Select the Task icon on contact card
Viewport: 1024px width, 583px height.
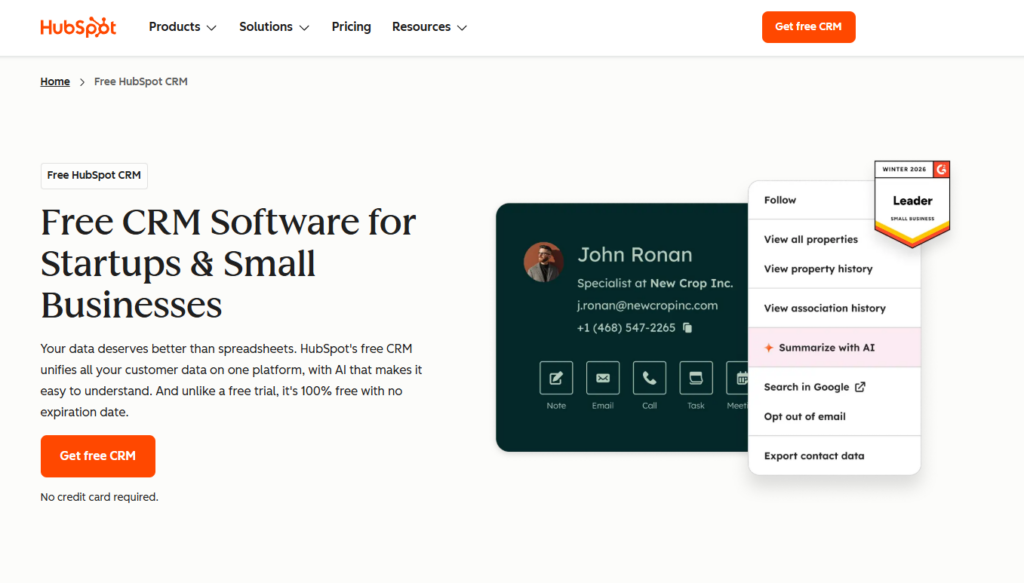point(696,377)
